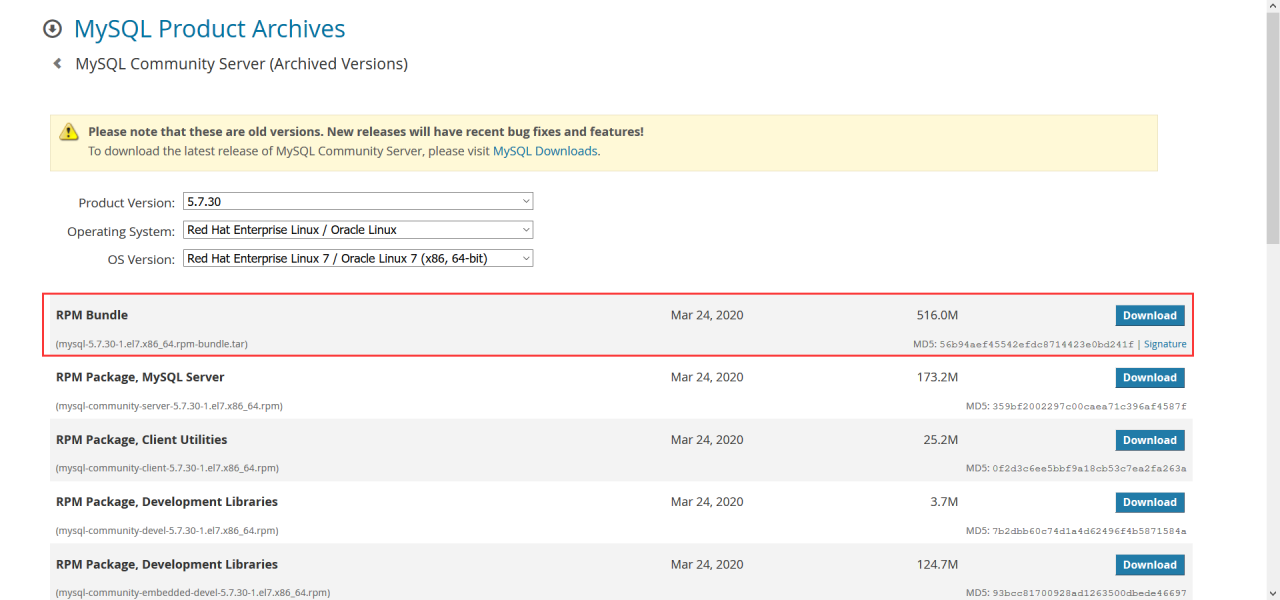Click the 173.2M size value
The width and height of the screenshot is (1280, 600).
(x=937, y=377)
